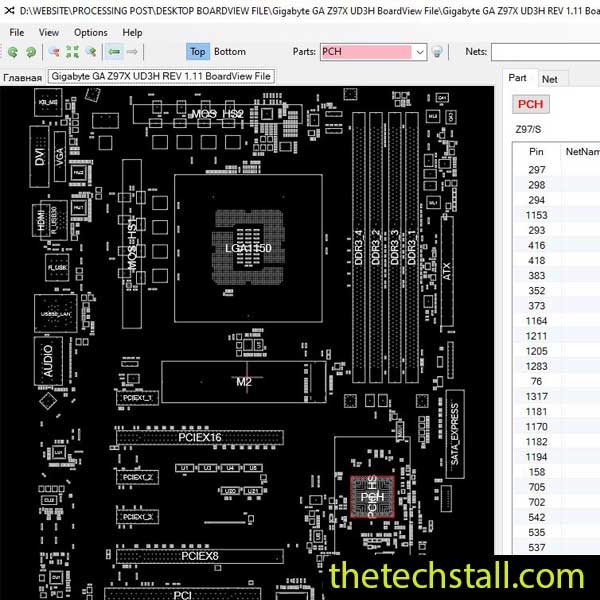The width and height of the screenshot is (600, 600).
Task: Select pin 1153 row in pin list
Action: coord(537,215)
